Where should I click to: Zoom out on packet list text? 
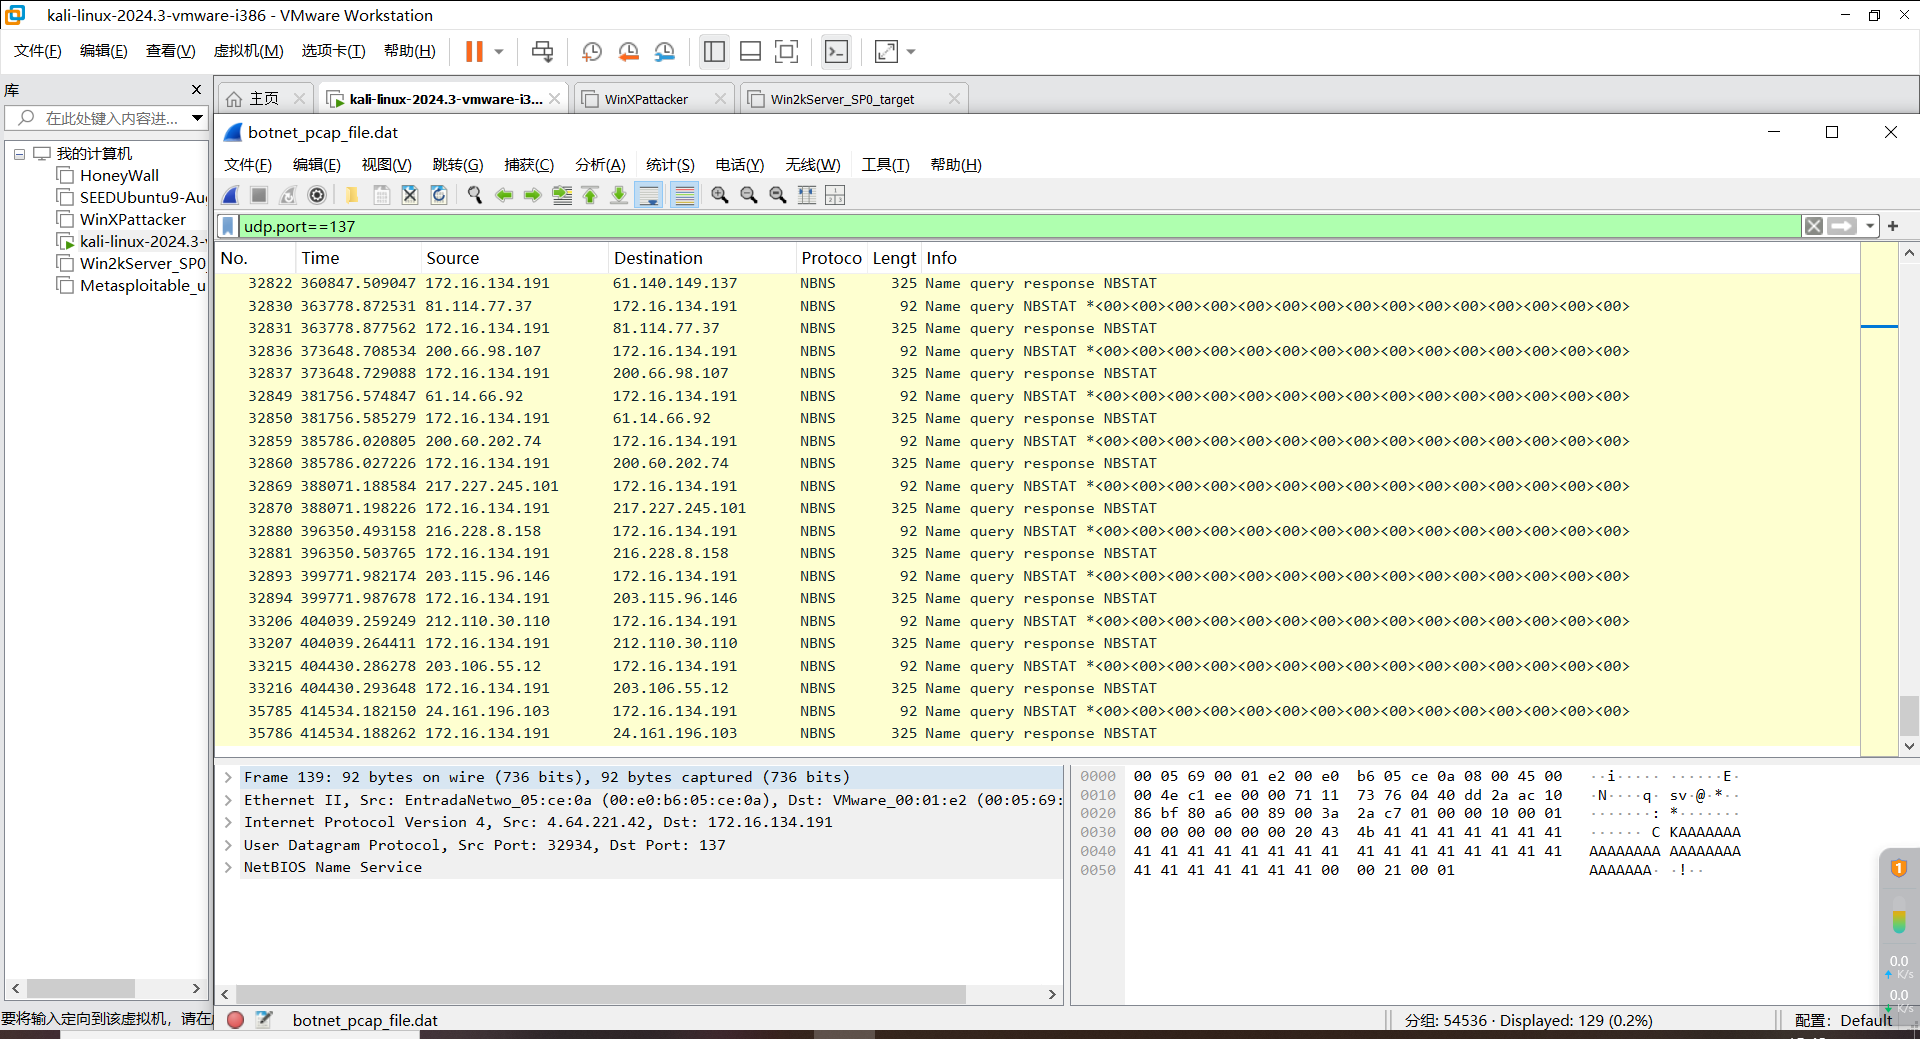pyautogui.click(x=749, y=195)
